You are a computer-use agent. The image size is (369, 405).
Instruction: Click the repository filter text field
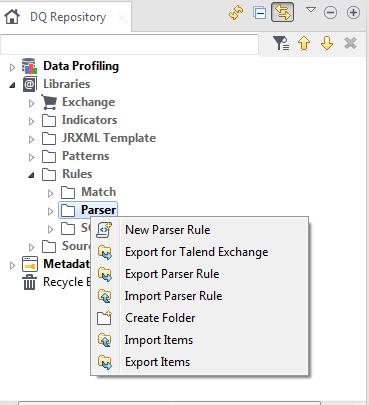point(129,44)
